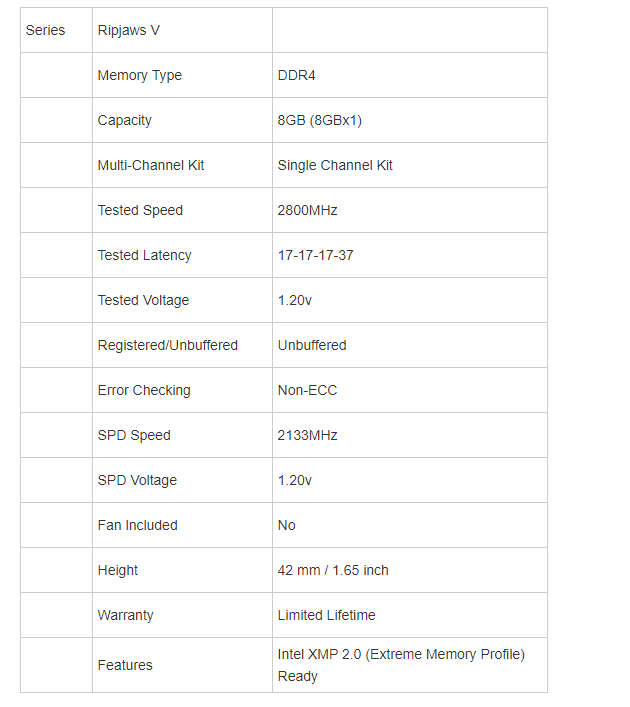Click the Tested Voltage label
The height and width of the screenshot is (707, 630).
pyautogui.click(x=143, y=300)
